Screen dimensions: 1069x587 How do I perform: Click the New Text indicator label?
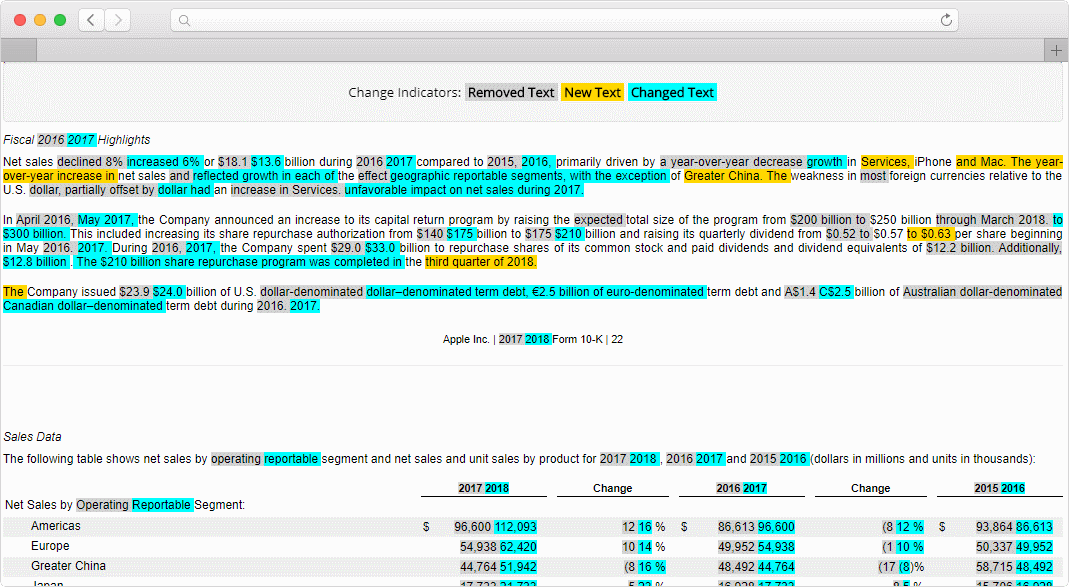592,92
